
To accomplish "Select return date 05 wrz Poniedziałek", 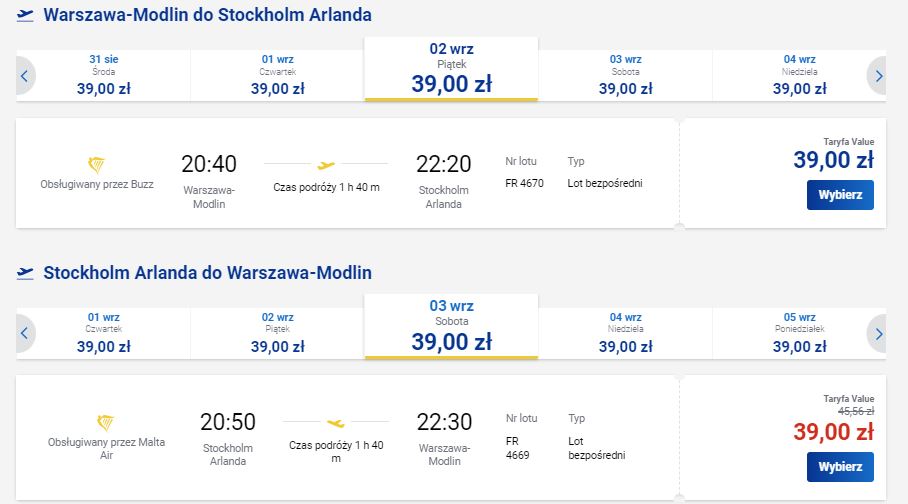I will point(799,333).
